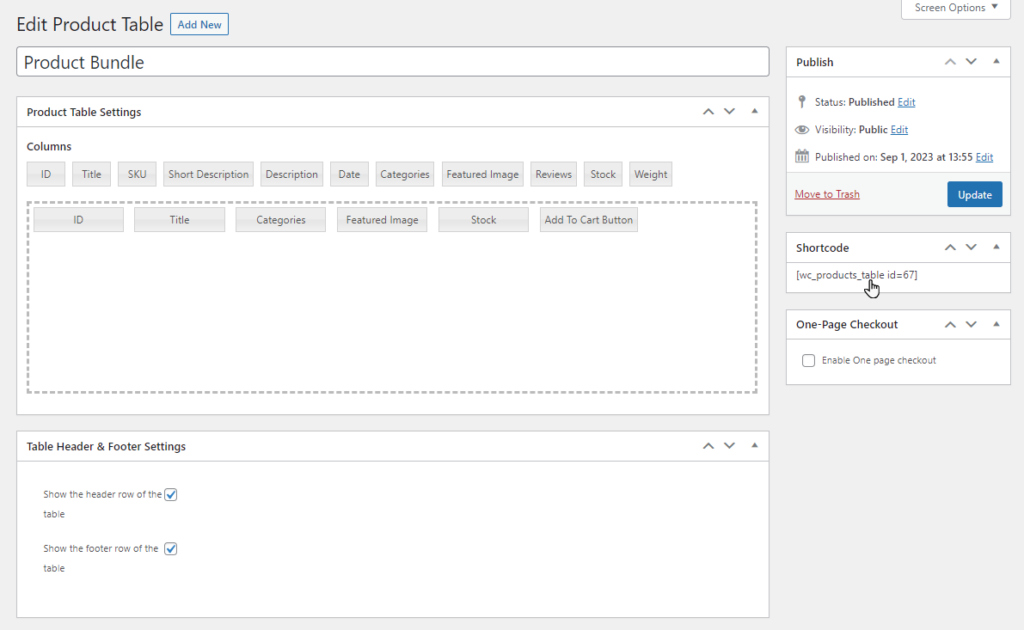Click Categories column in the dashed area
Viewport: 1024px width, 630px height.
click(281, 220)
